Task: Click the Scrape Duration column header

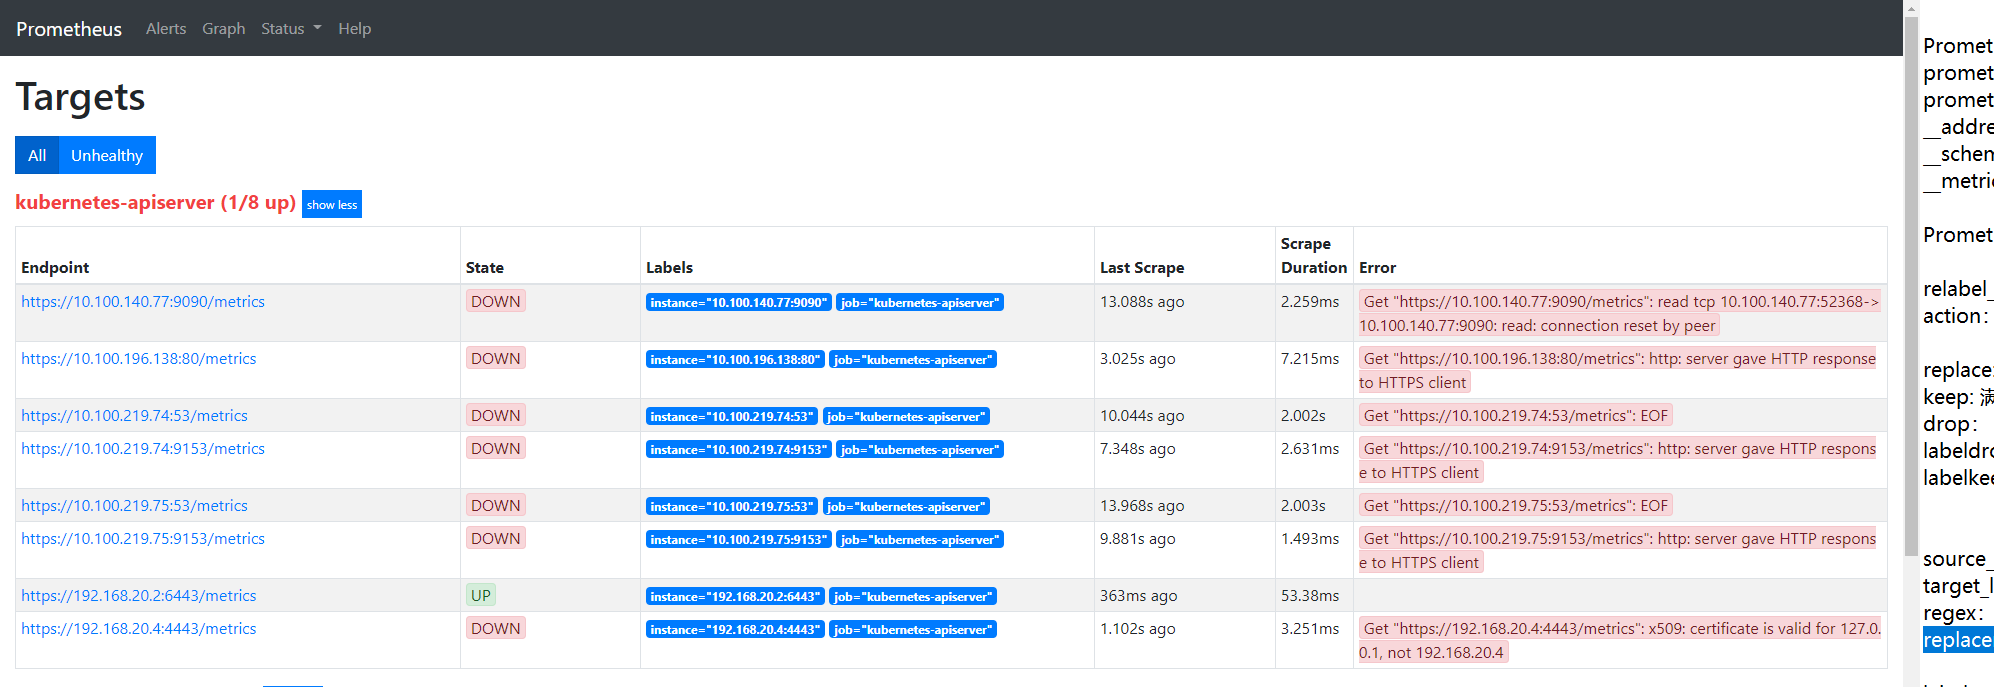Action: [x=1314, y=256]
